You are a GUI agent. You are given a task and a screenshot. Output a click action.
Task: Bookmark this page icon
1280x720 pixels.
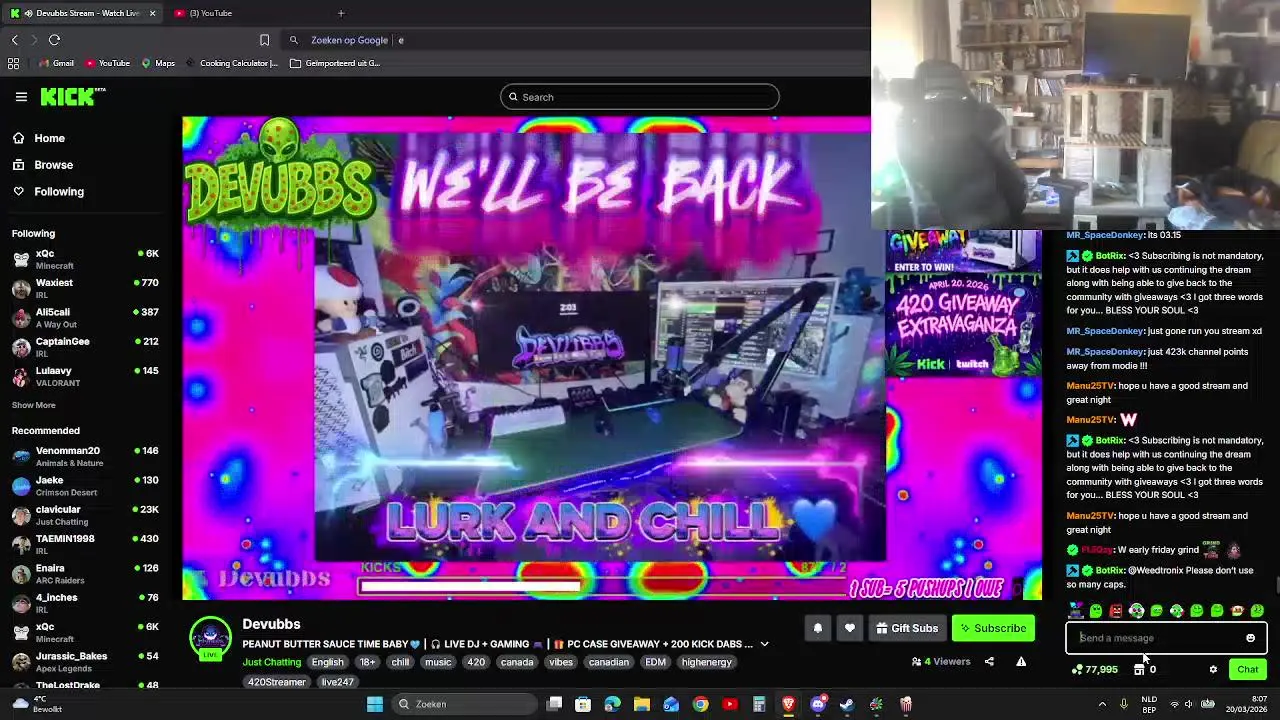264,40
